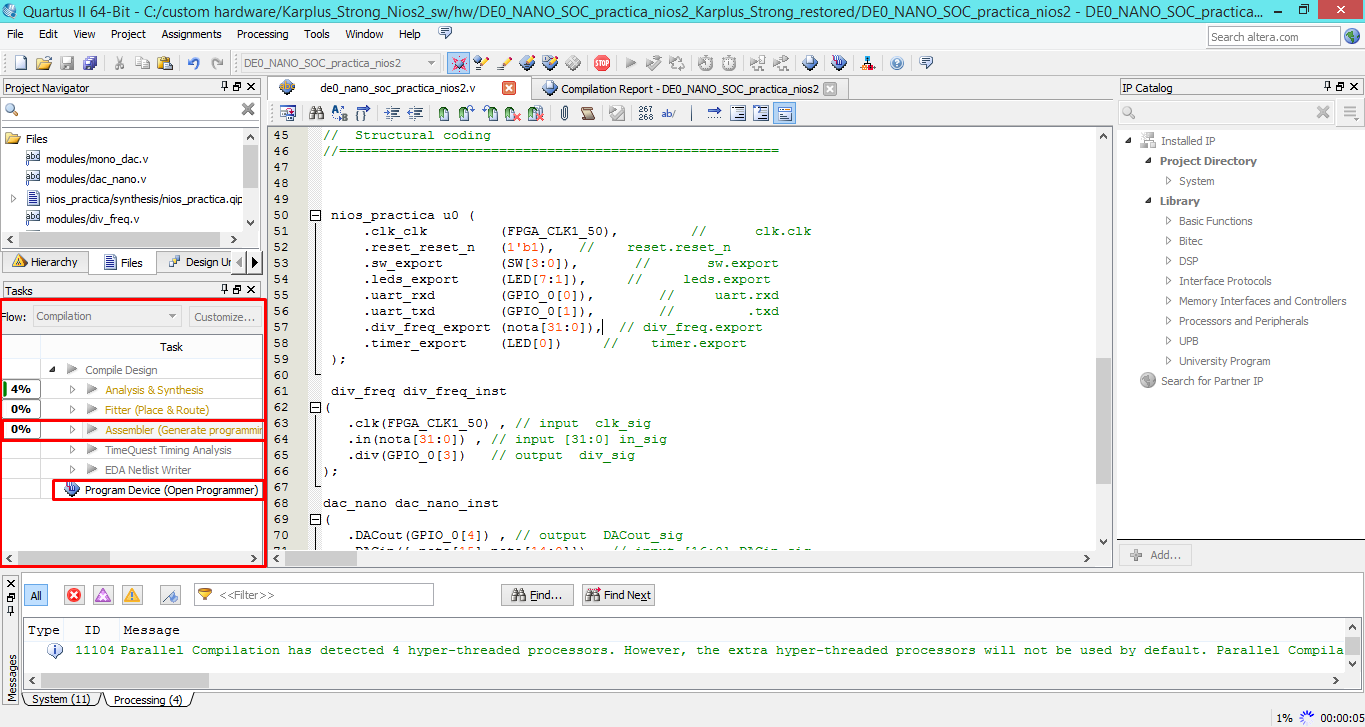
Task: Collapse the Compile Design task tree
Action: coord(52,370)
